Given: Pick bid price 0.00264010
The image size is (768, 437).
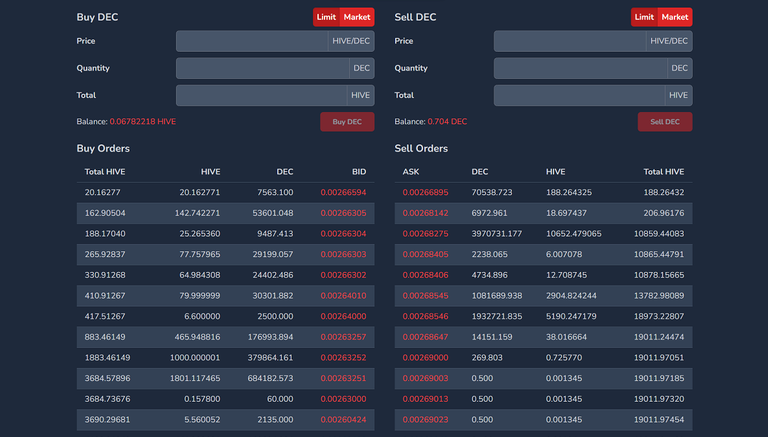Looking at the screenshot, I should 343,296.
